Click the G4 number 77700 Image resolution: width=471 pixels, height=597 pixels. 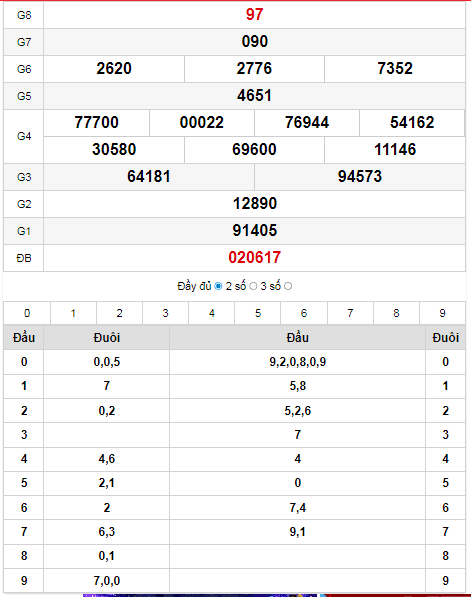tap(96, 123)
